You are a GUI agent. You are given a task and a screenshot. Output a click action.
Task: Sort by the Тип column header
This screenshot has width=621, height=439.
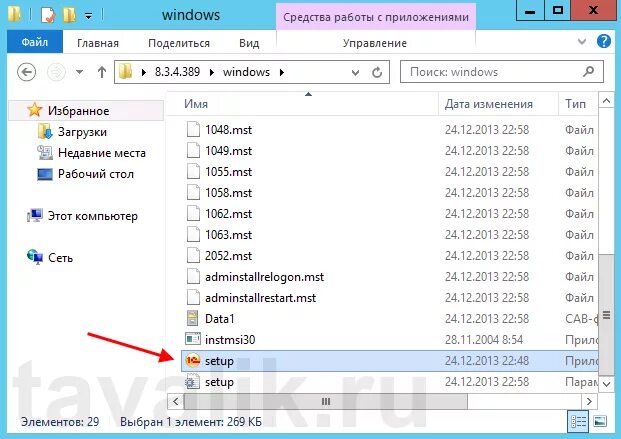[578, 104]
